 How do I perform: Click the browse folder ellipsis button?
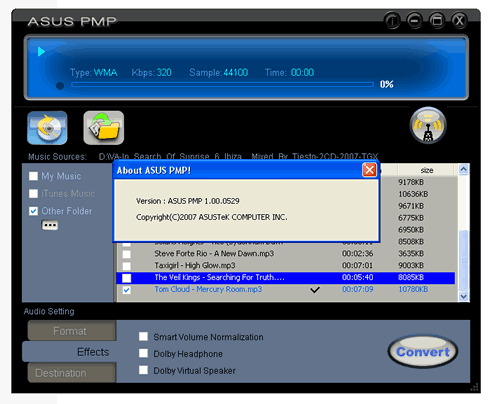(x=50, y=225)
